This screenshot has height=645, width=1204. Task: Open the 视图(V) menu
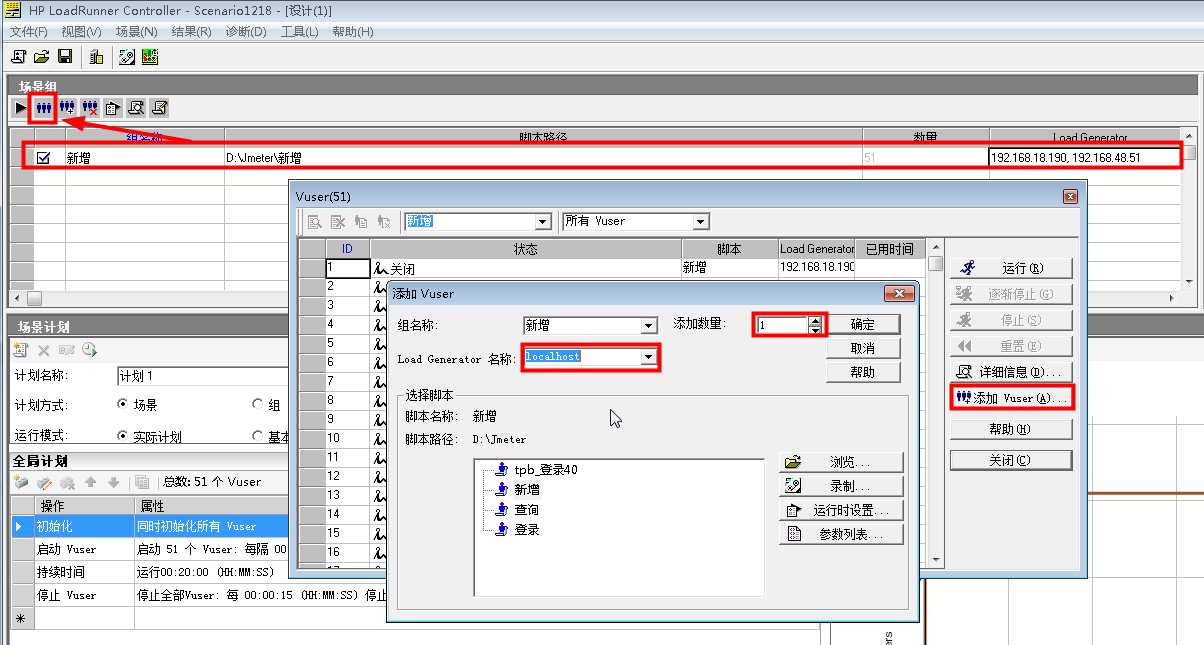point(81,32)
